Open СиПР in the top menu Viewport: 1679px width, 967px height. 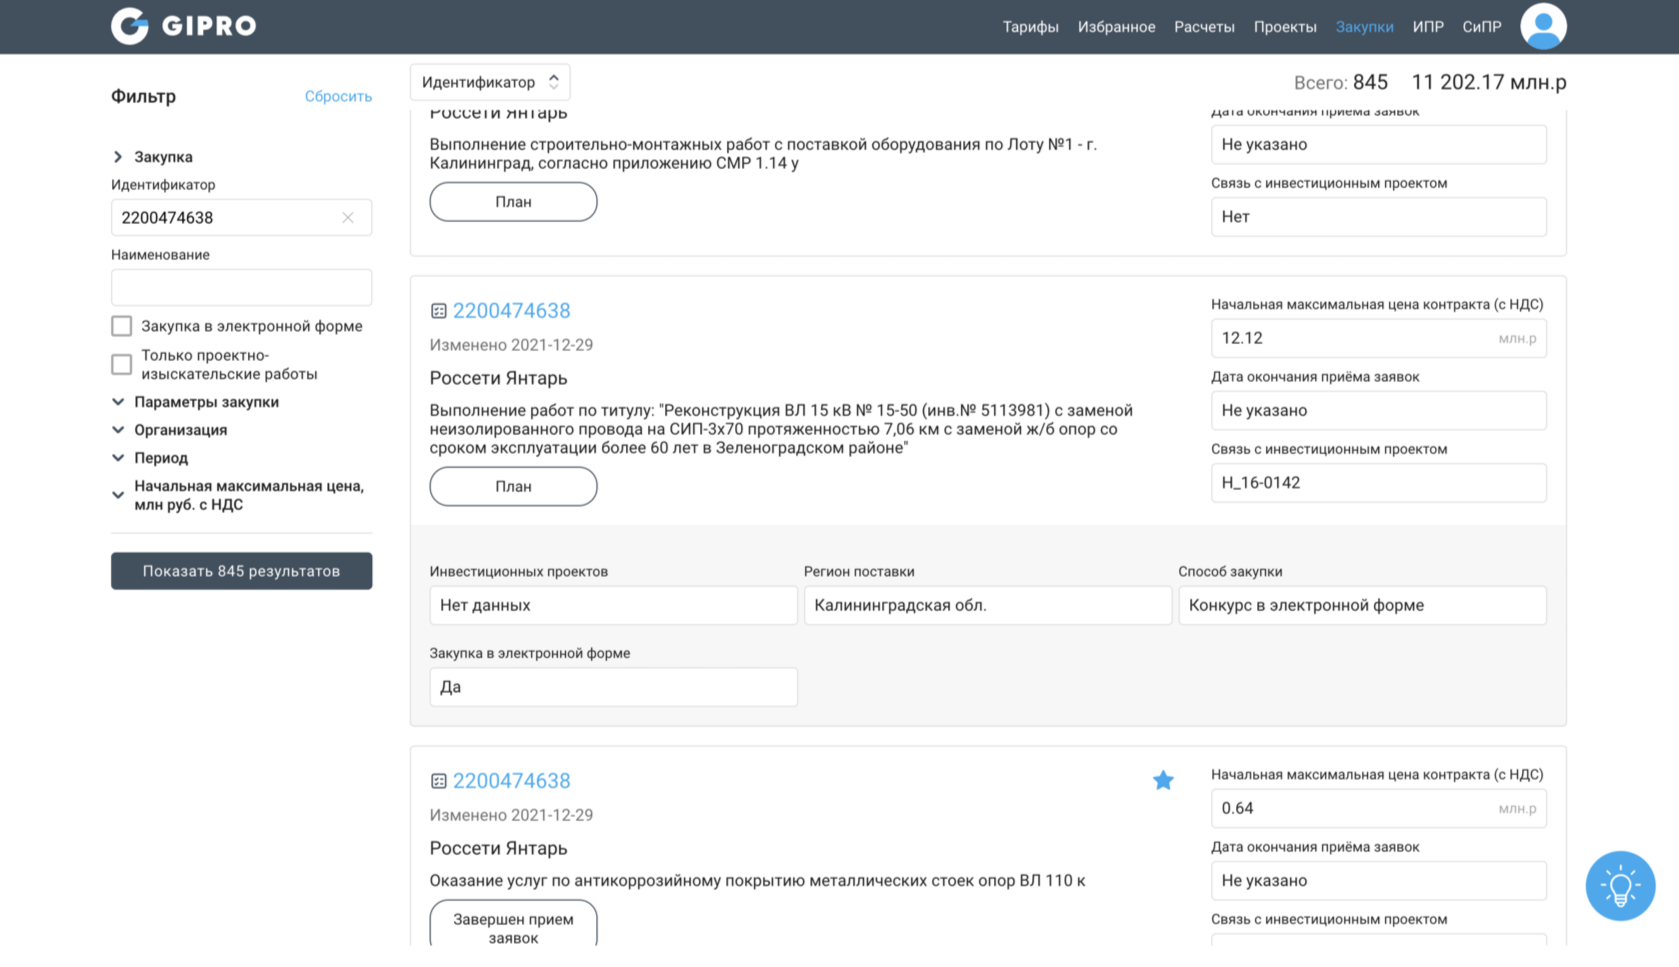click(x=1481, y=27)
